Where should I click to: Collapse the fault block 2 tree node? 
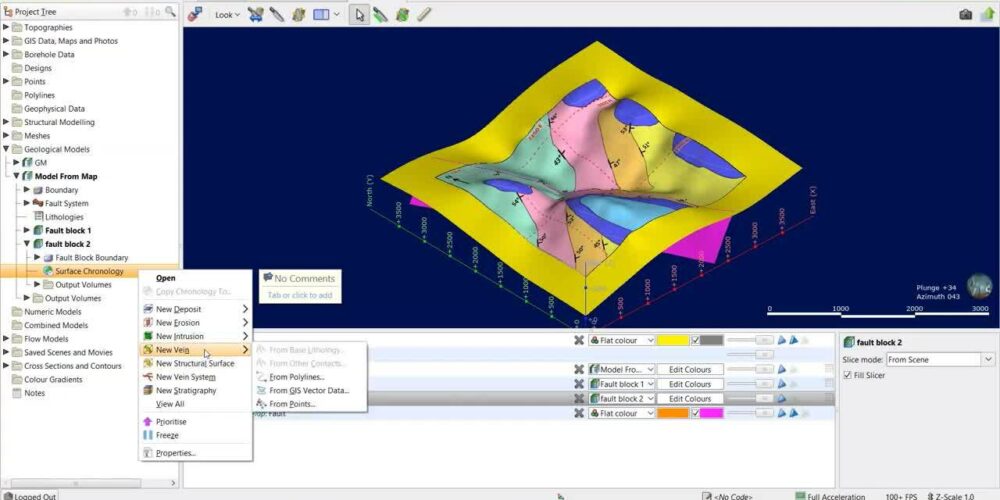[x=27, y=244]
